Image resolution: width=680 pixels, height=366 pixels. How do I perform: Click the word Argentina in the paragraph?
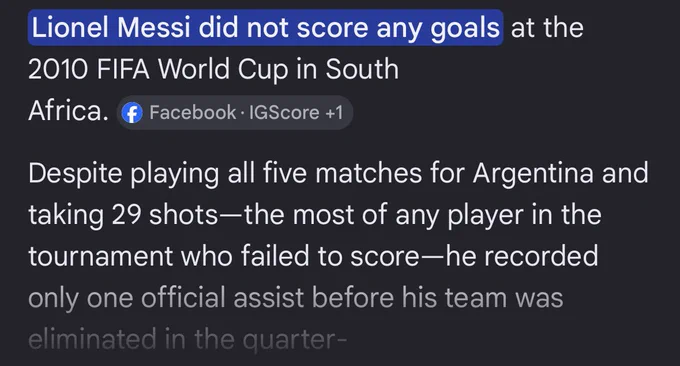pyautogui.click(x=533, y=174)
